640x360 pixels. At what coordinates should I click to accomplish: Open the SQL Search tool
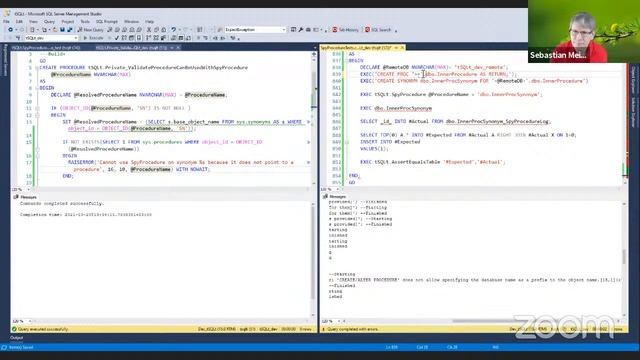pyautogui.click(x=378, y=30)
